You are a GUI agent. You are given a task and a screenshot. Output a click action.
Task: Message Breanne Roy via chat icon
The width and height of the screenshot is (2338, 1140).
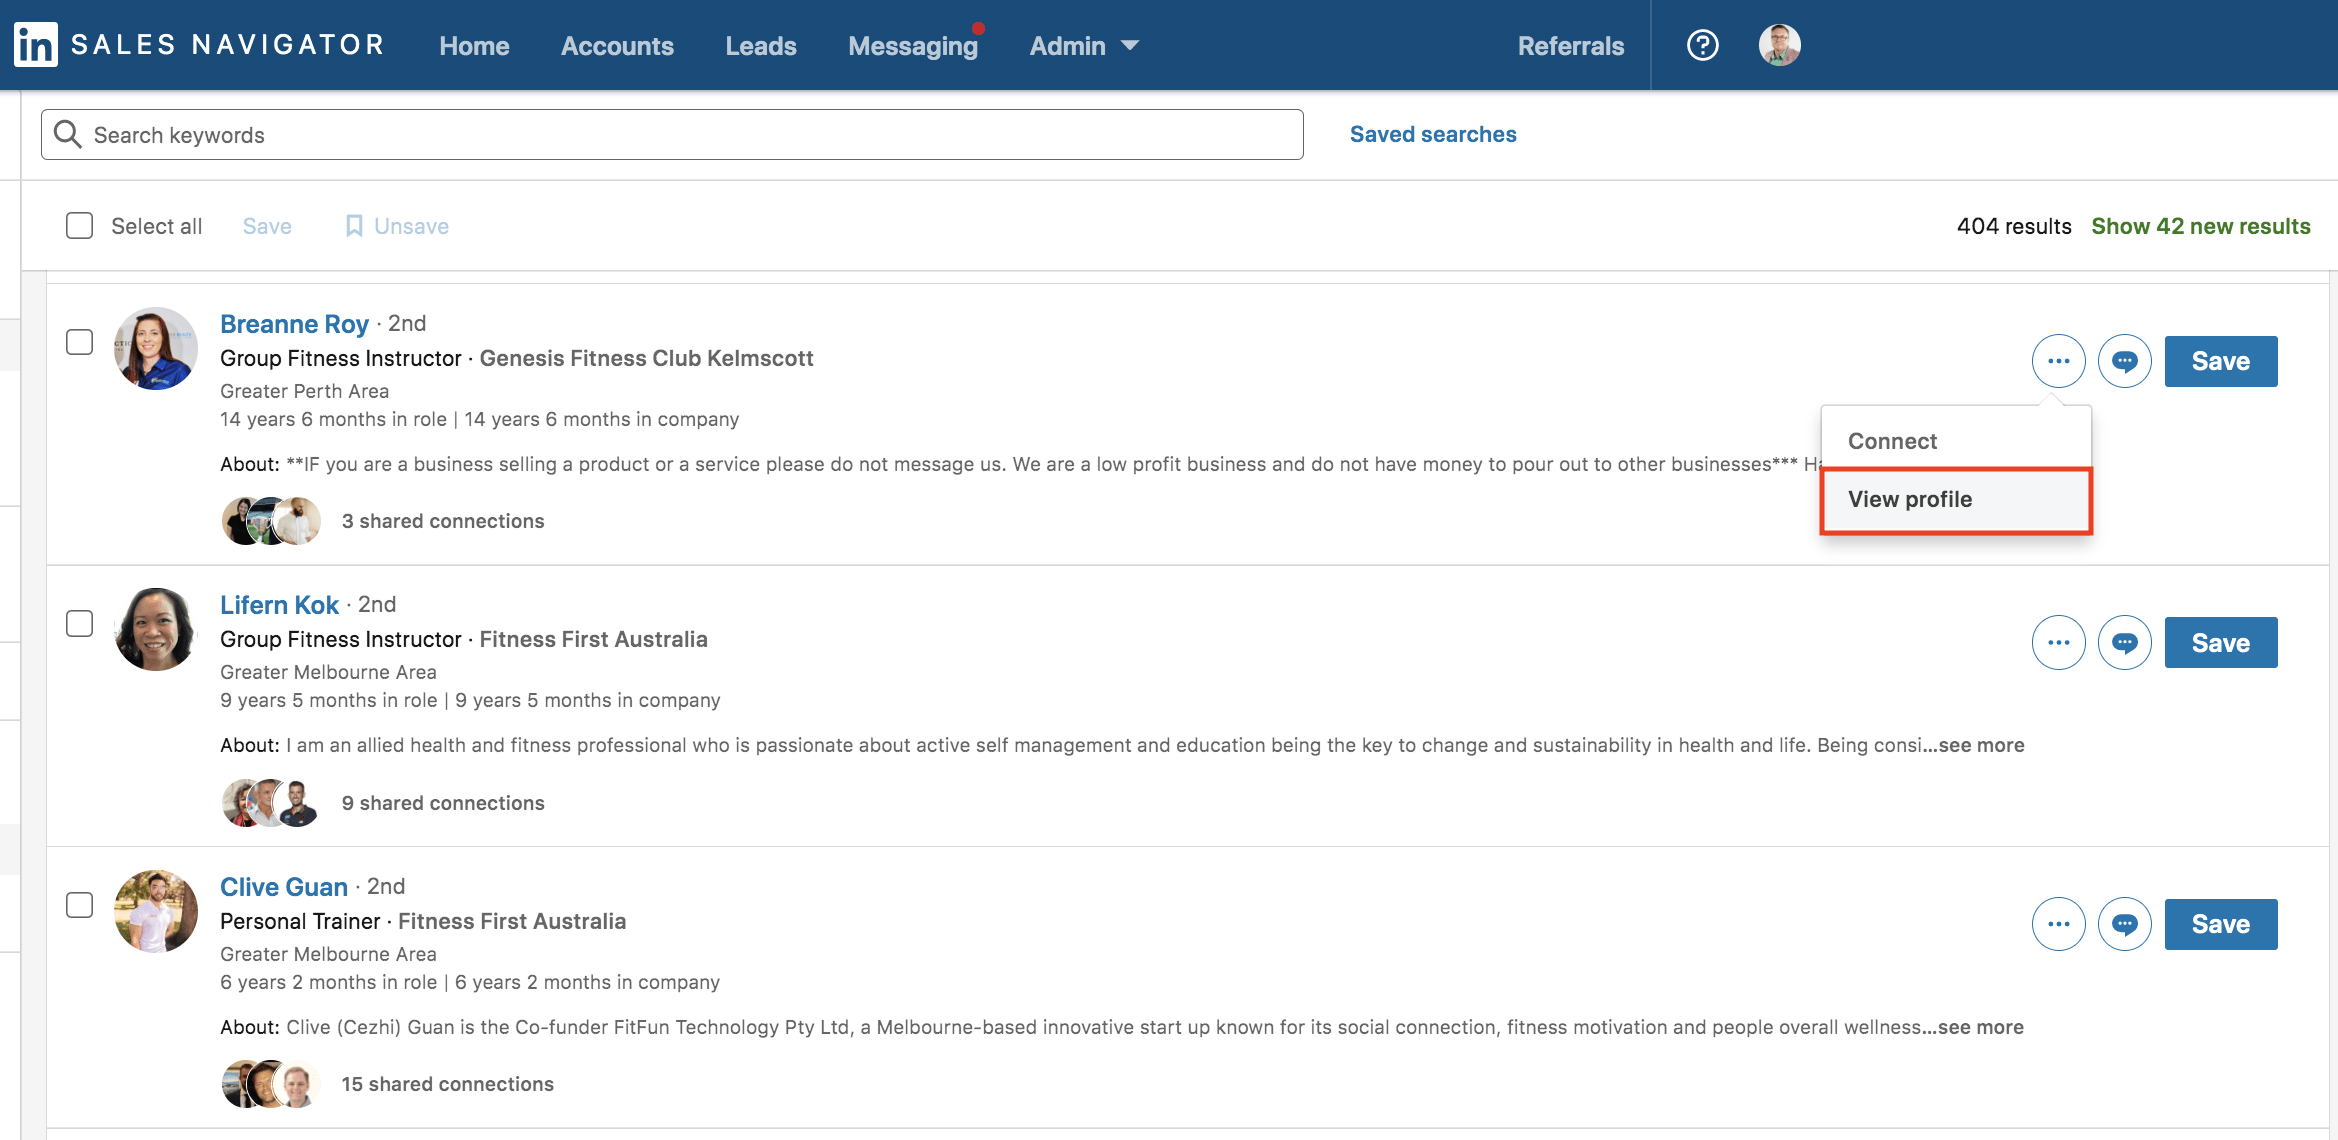tap(2124, 361)
